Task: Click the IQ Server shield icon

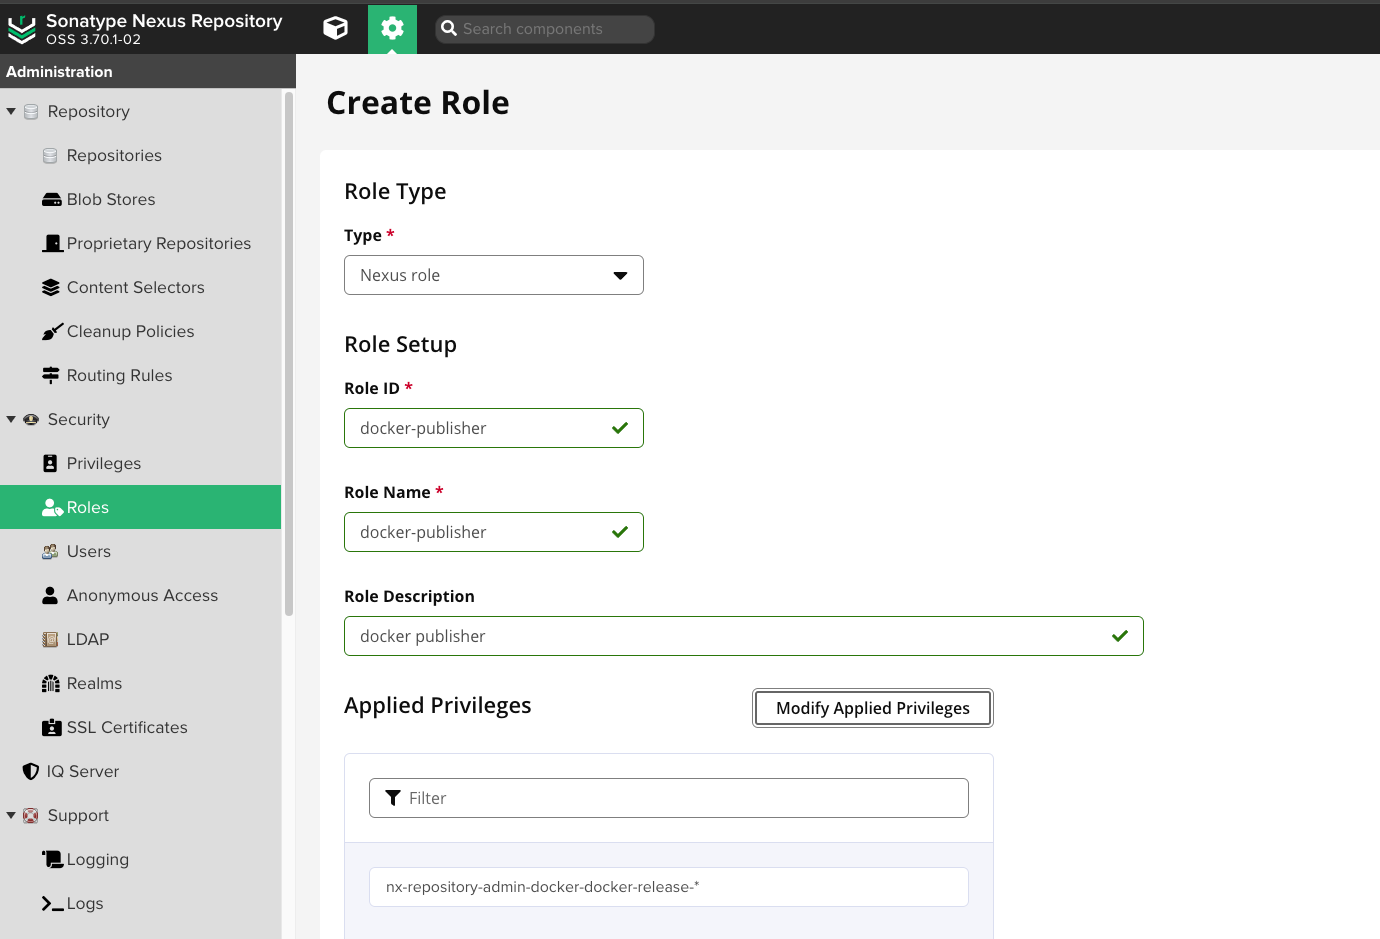Action: coord(31,772)
